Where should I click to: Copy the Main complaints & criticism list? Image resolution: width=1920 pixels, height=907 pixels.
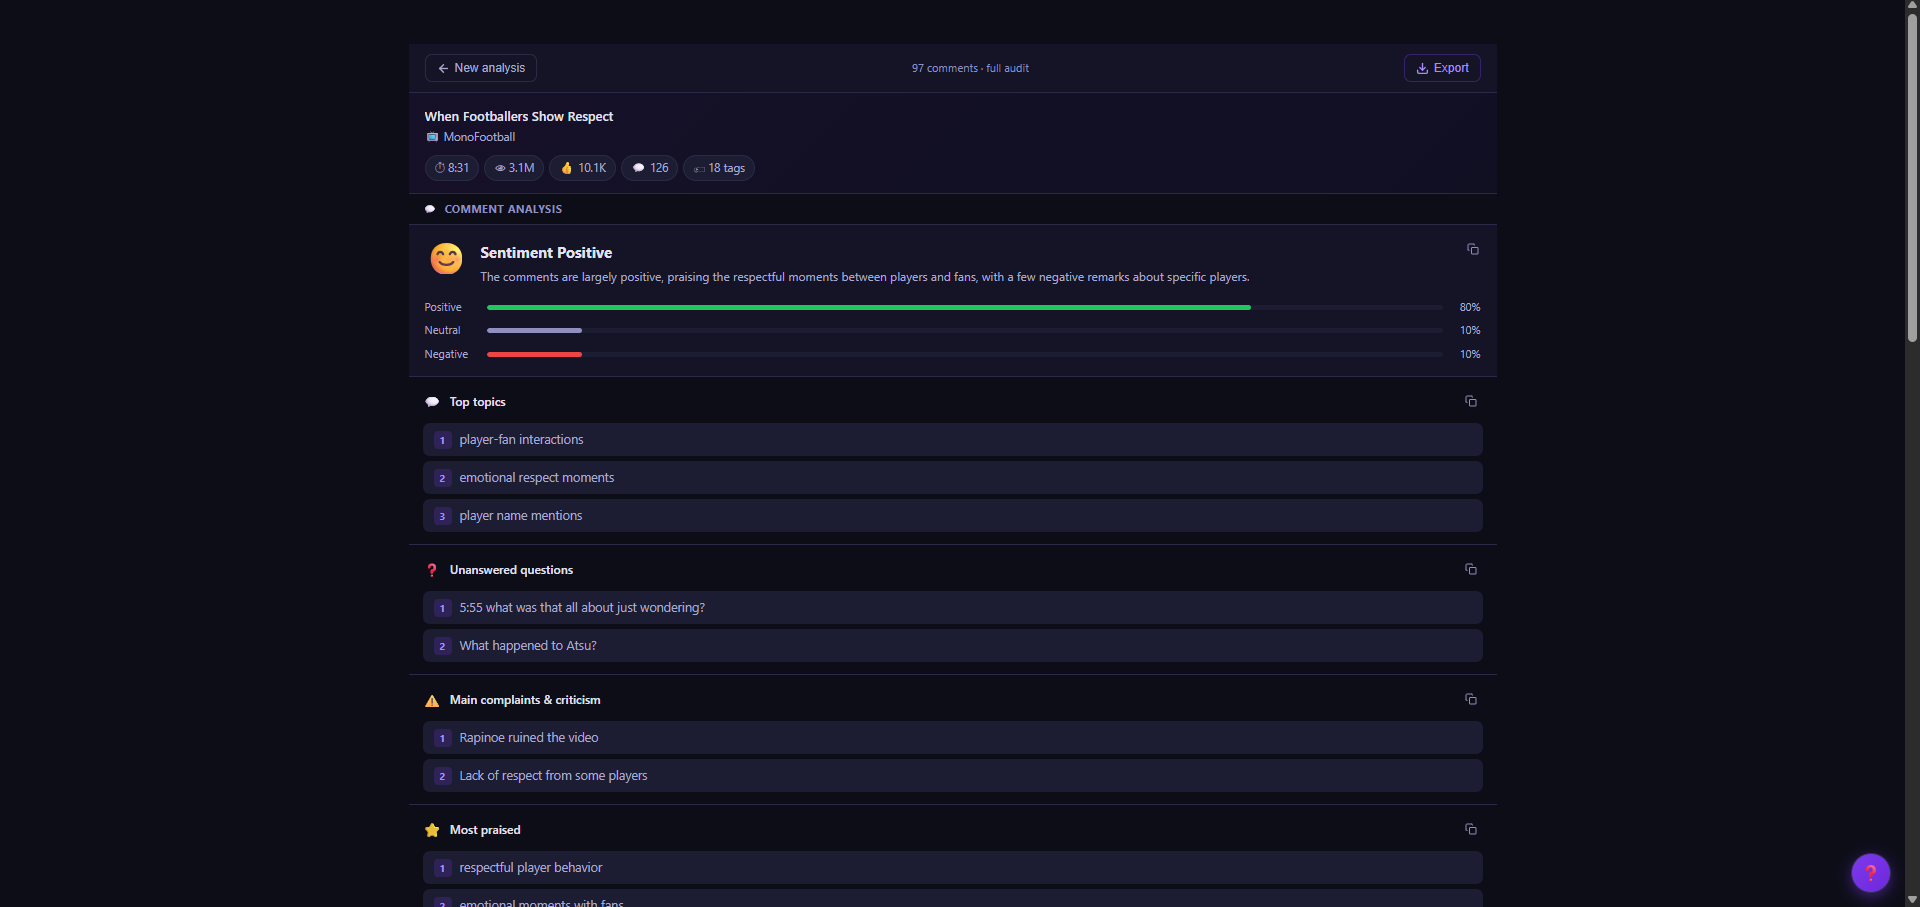(1470, 699)
